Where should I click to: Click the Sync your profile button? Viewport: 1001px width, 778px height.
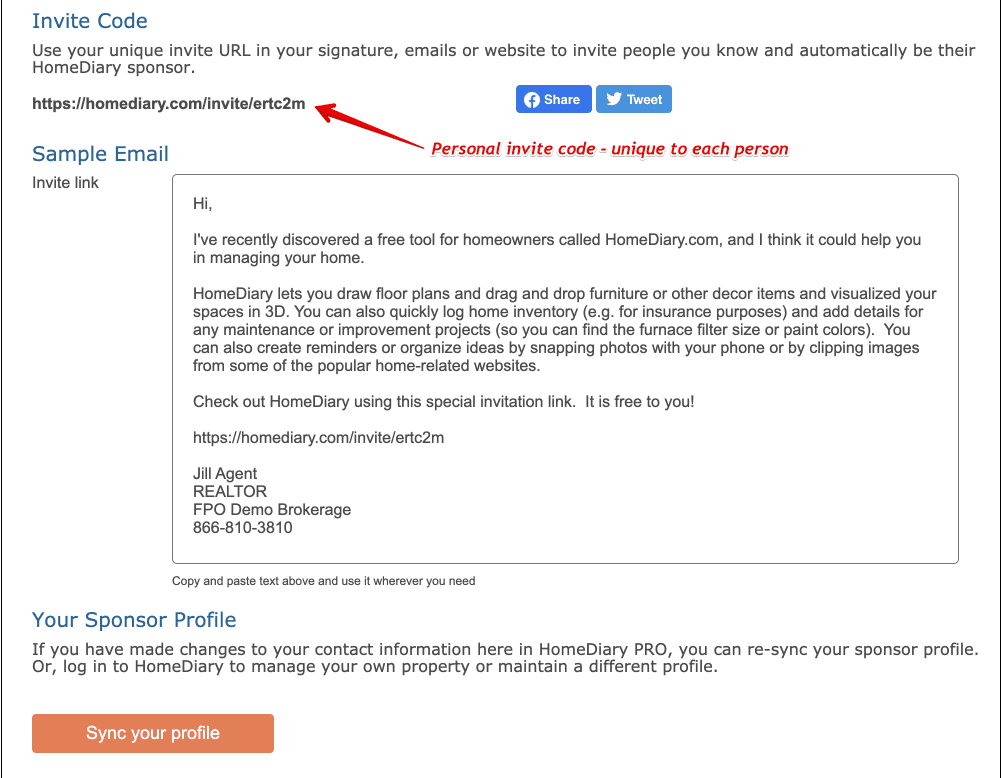tap(153, 733)
